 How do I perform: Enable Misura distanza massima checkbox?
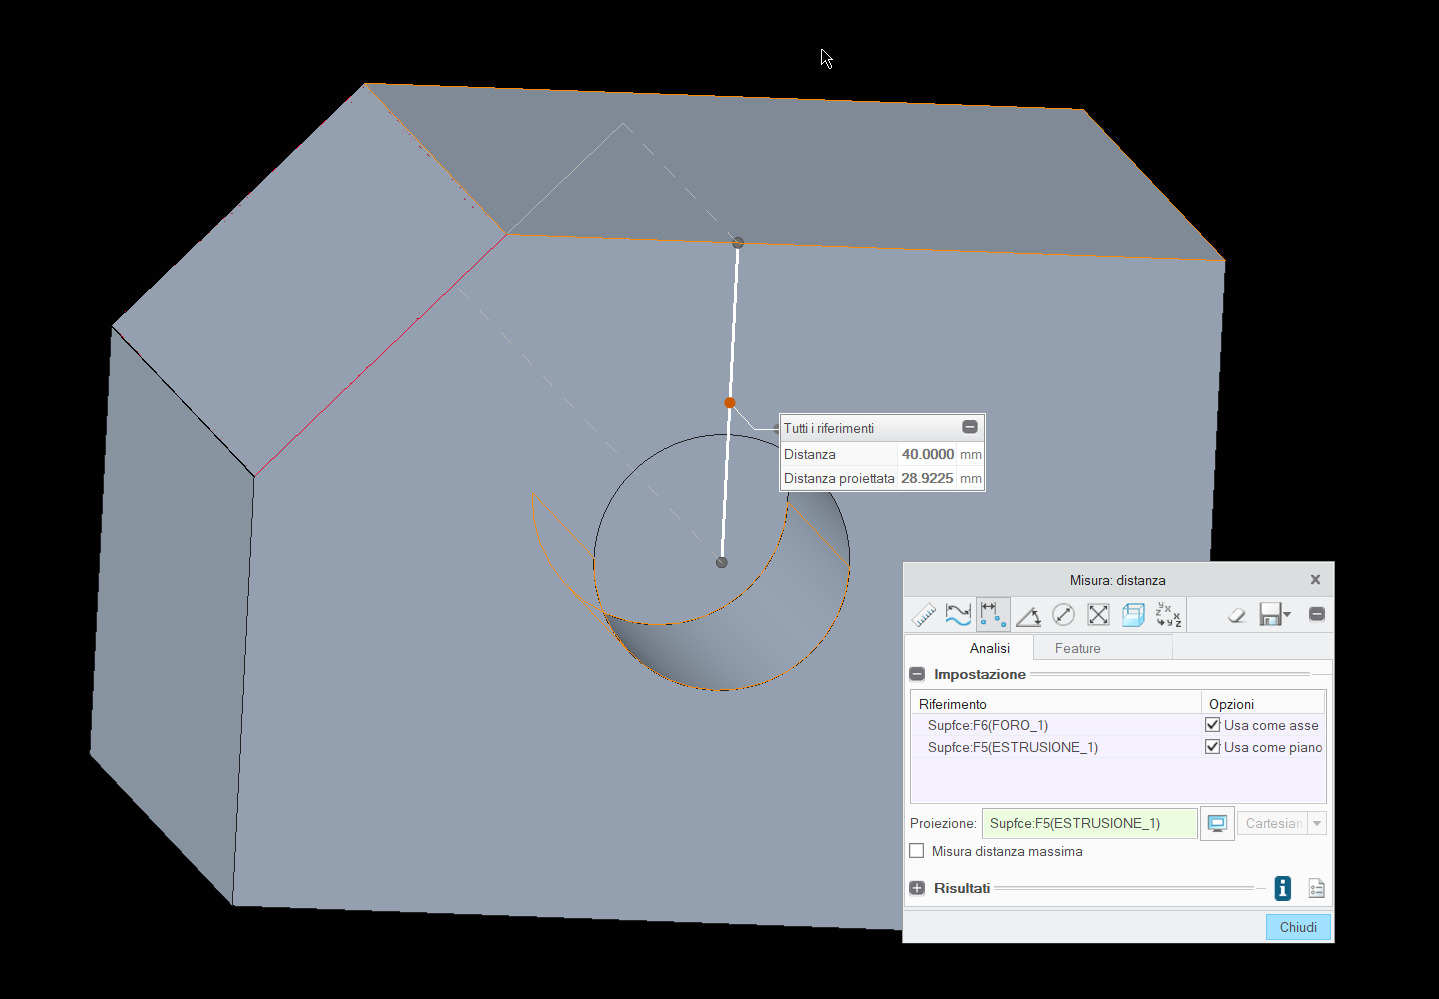[x=917, y=851]
